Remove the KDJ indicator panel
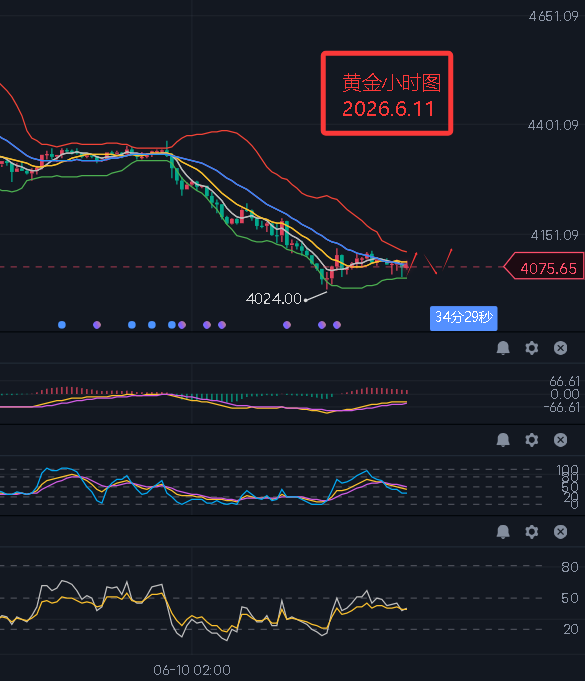This screenshot has height=681, width=585. click(x=560, y=440)
